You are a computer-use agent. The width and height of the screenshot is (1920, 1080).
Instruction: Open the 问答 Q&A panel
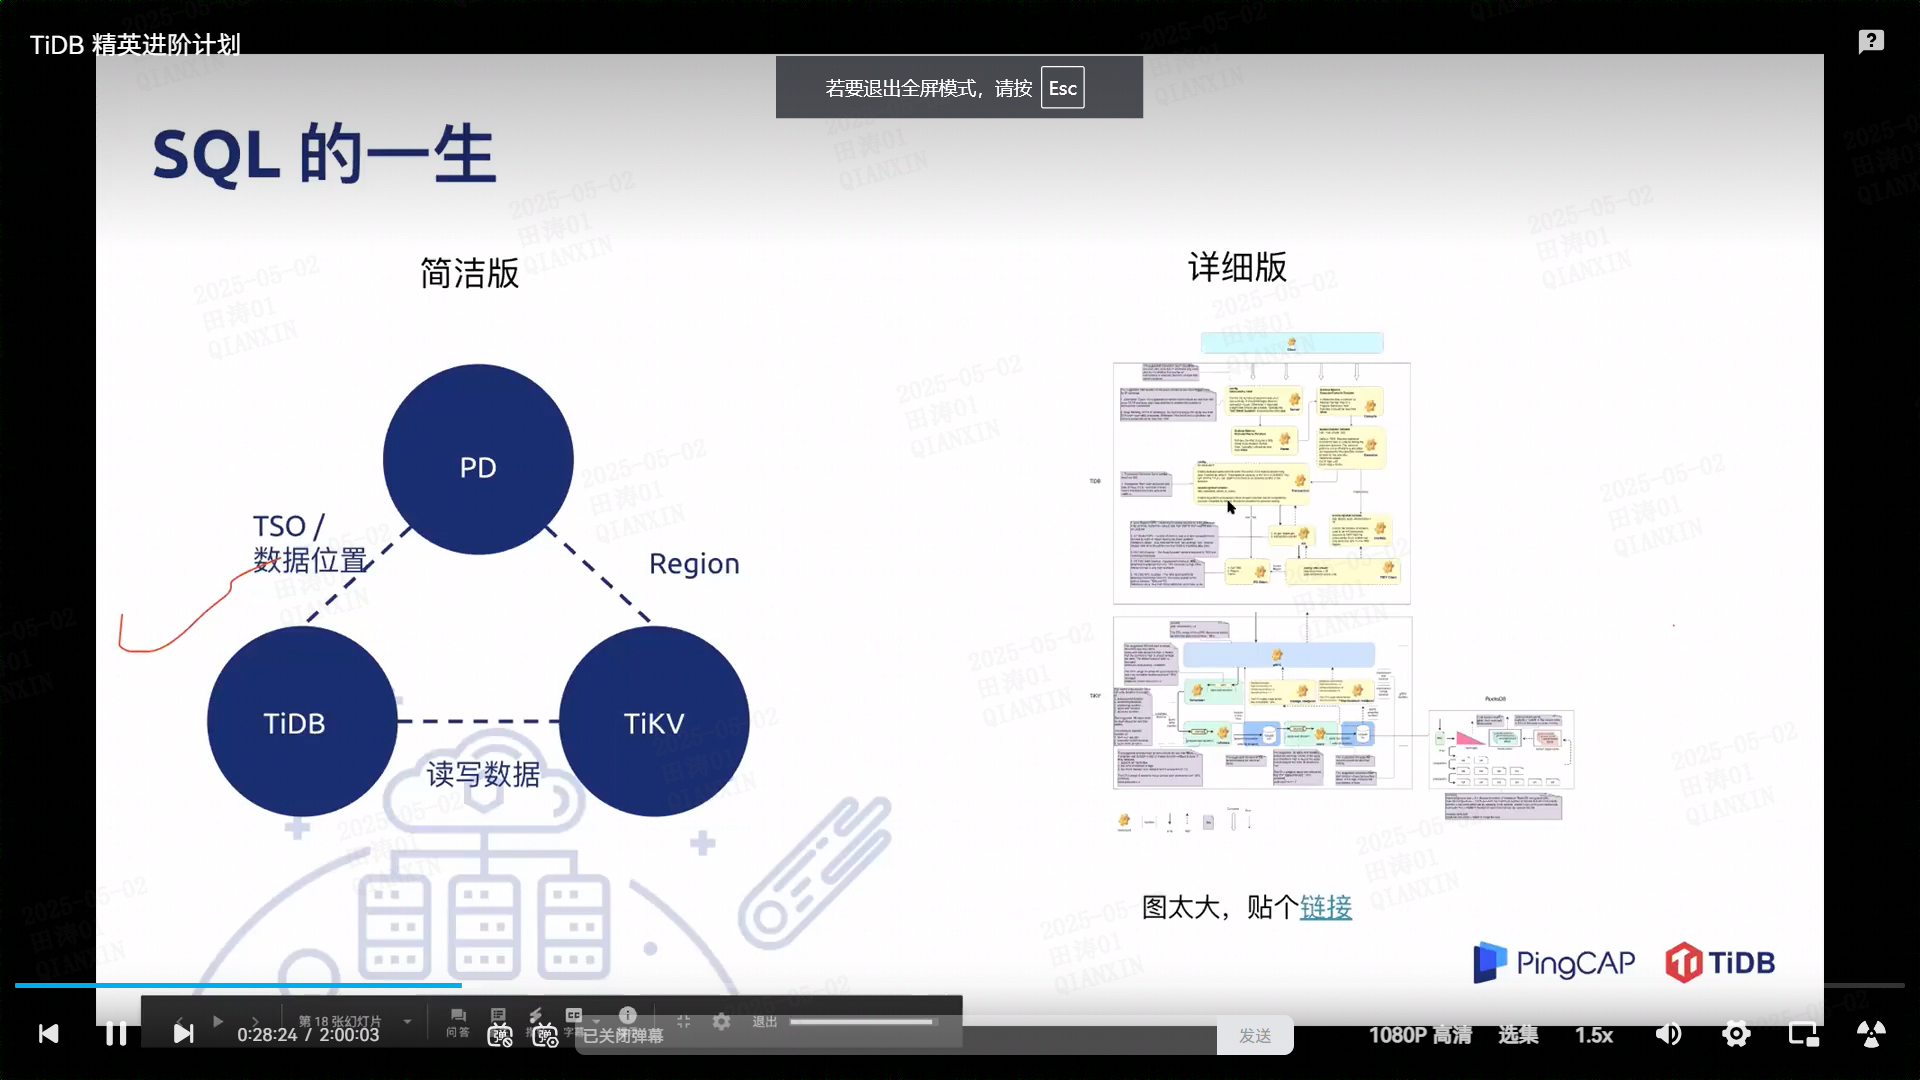pos(458,1022)
